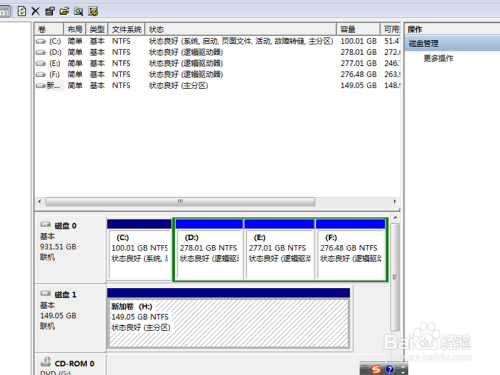Click the drive icon of the 新... volume

[x=41, y=86]
